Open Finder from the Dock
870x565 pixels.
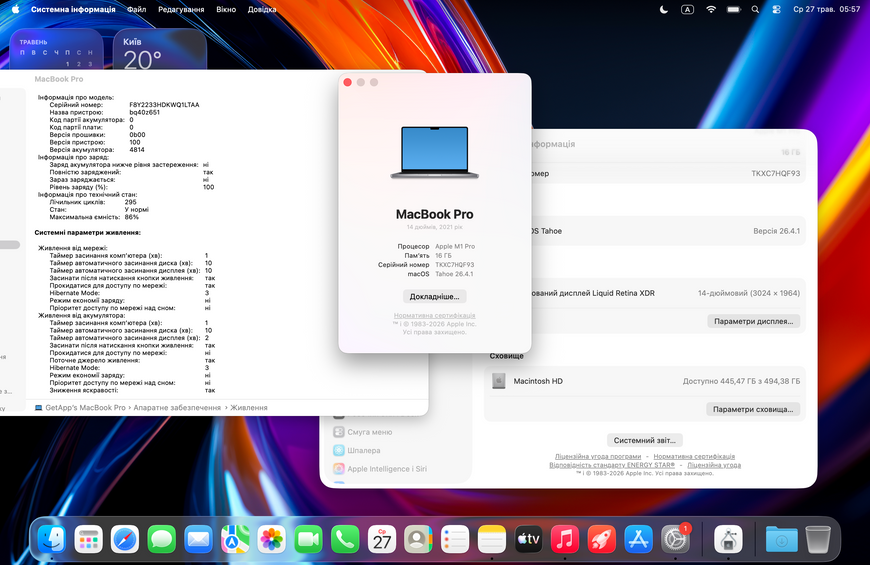52,539
